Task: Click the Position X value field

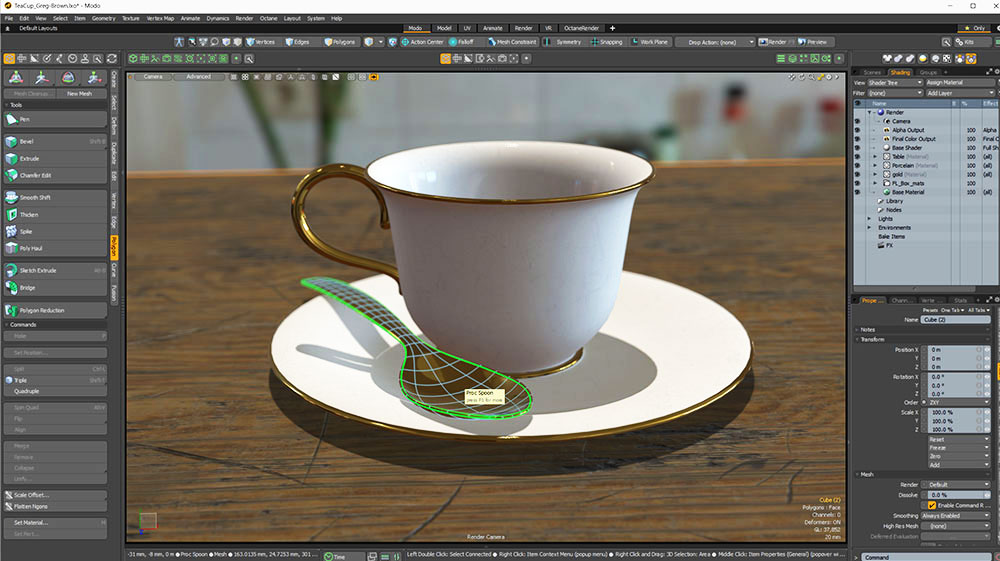Action: pos(954,350)
